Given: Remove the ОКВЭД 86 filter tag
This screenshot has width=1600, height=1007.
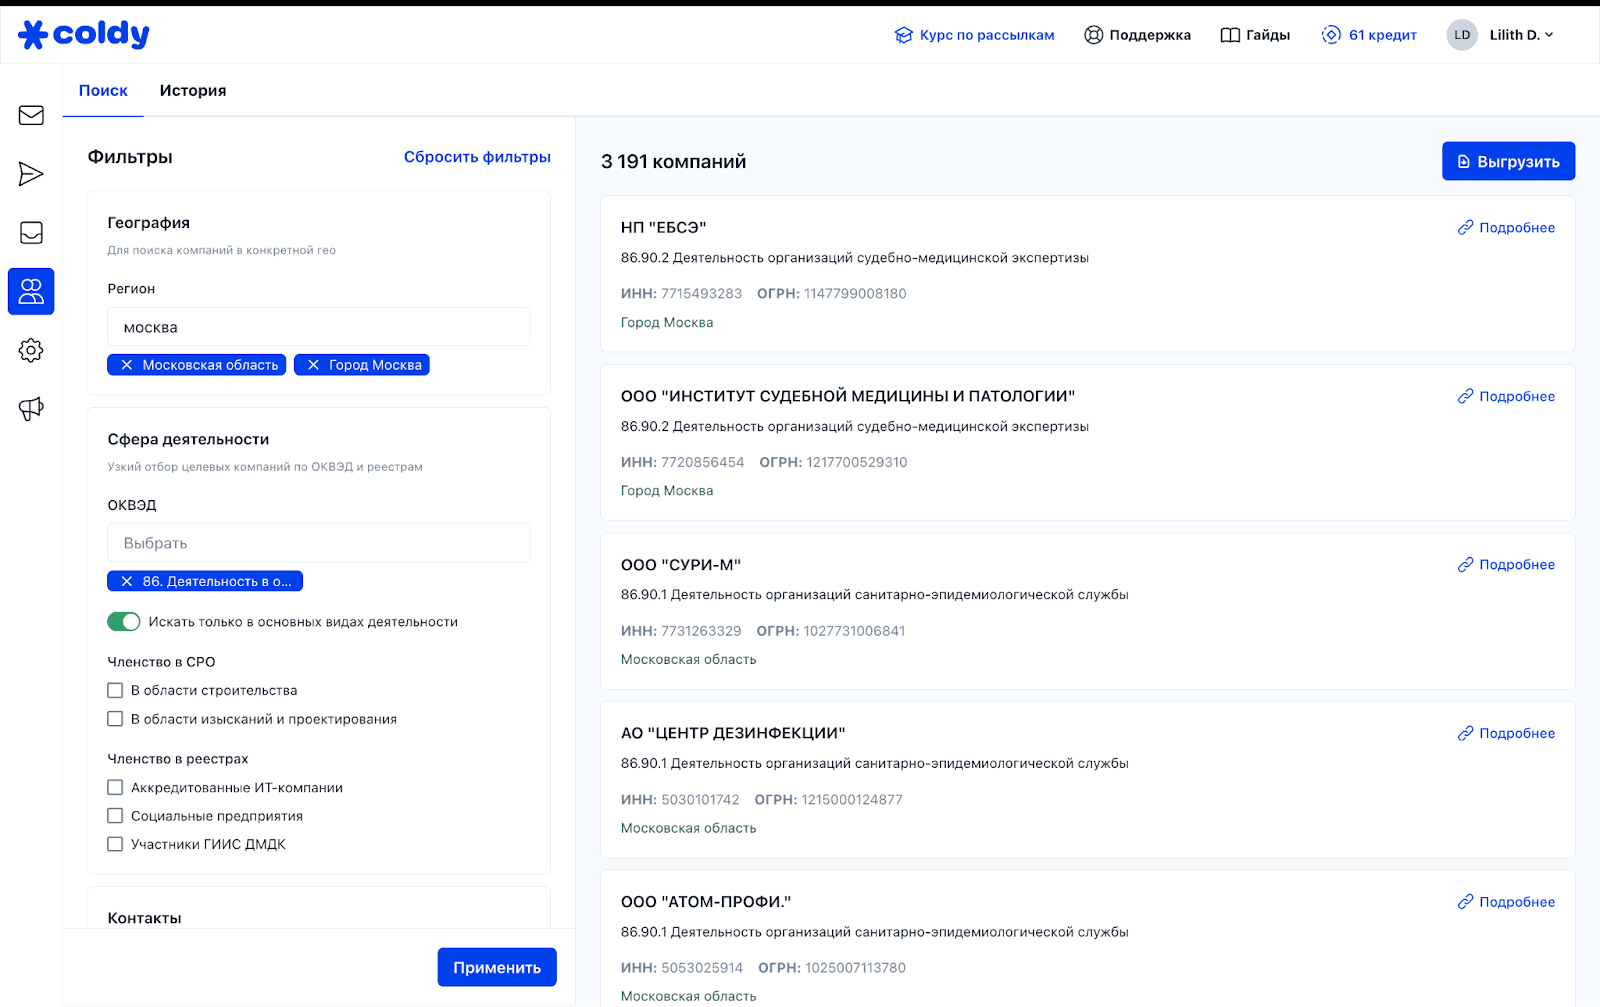Looking at the screenshot, I should 127,581.
